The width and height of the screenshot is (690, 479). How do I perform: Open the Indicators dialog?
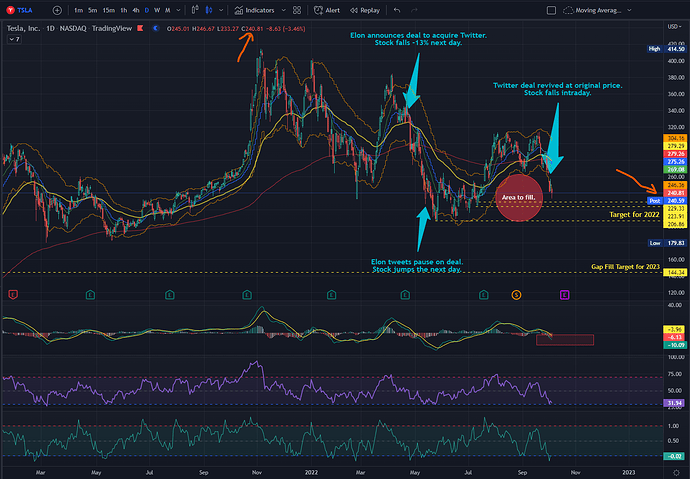click(254, 10)
